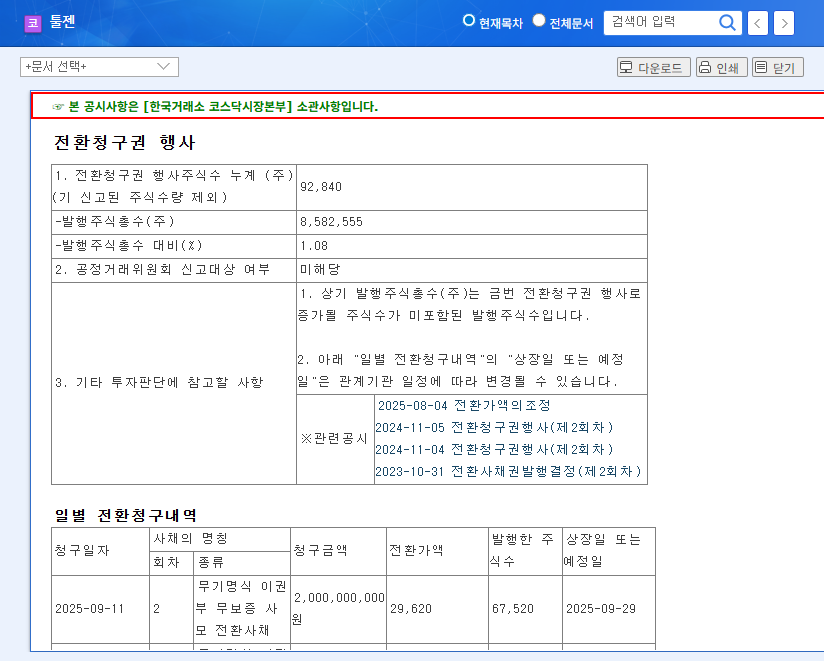Go to next search result arrow
Image resolution: width=824 pixels, height=661 pixels.
click(784, 23)
